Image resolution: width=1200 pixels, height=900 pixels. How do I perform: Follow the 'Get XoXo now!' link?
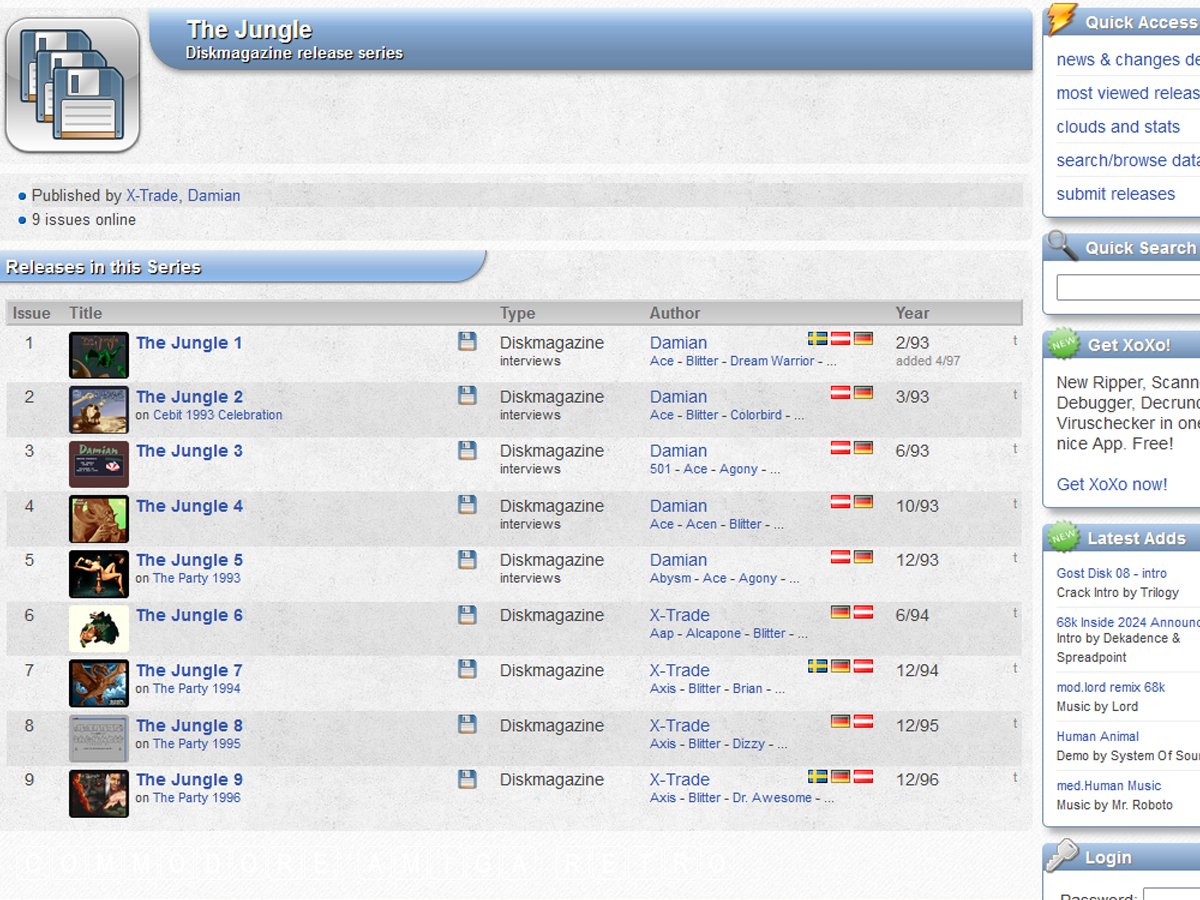pos(1111,484)
